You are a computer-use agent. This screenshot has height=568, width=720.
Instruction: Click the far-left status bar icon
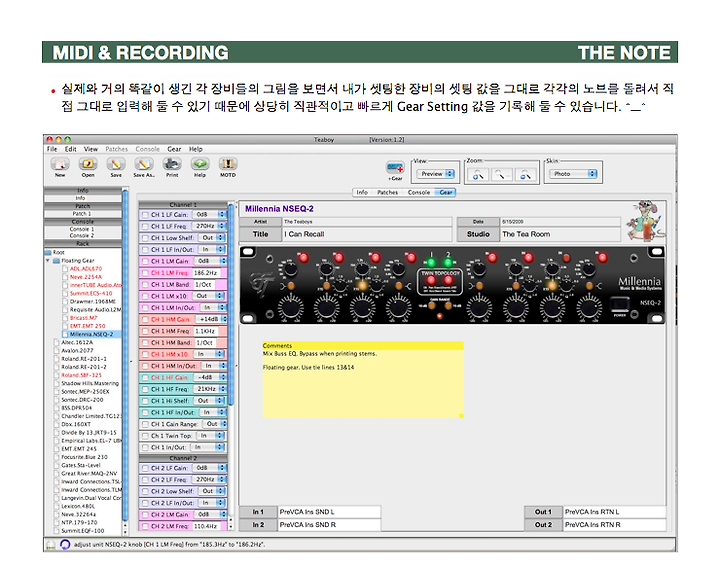(51, 545)
